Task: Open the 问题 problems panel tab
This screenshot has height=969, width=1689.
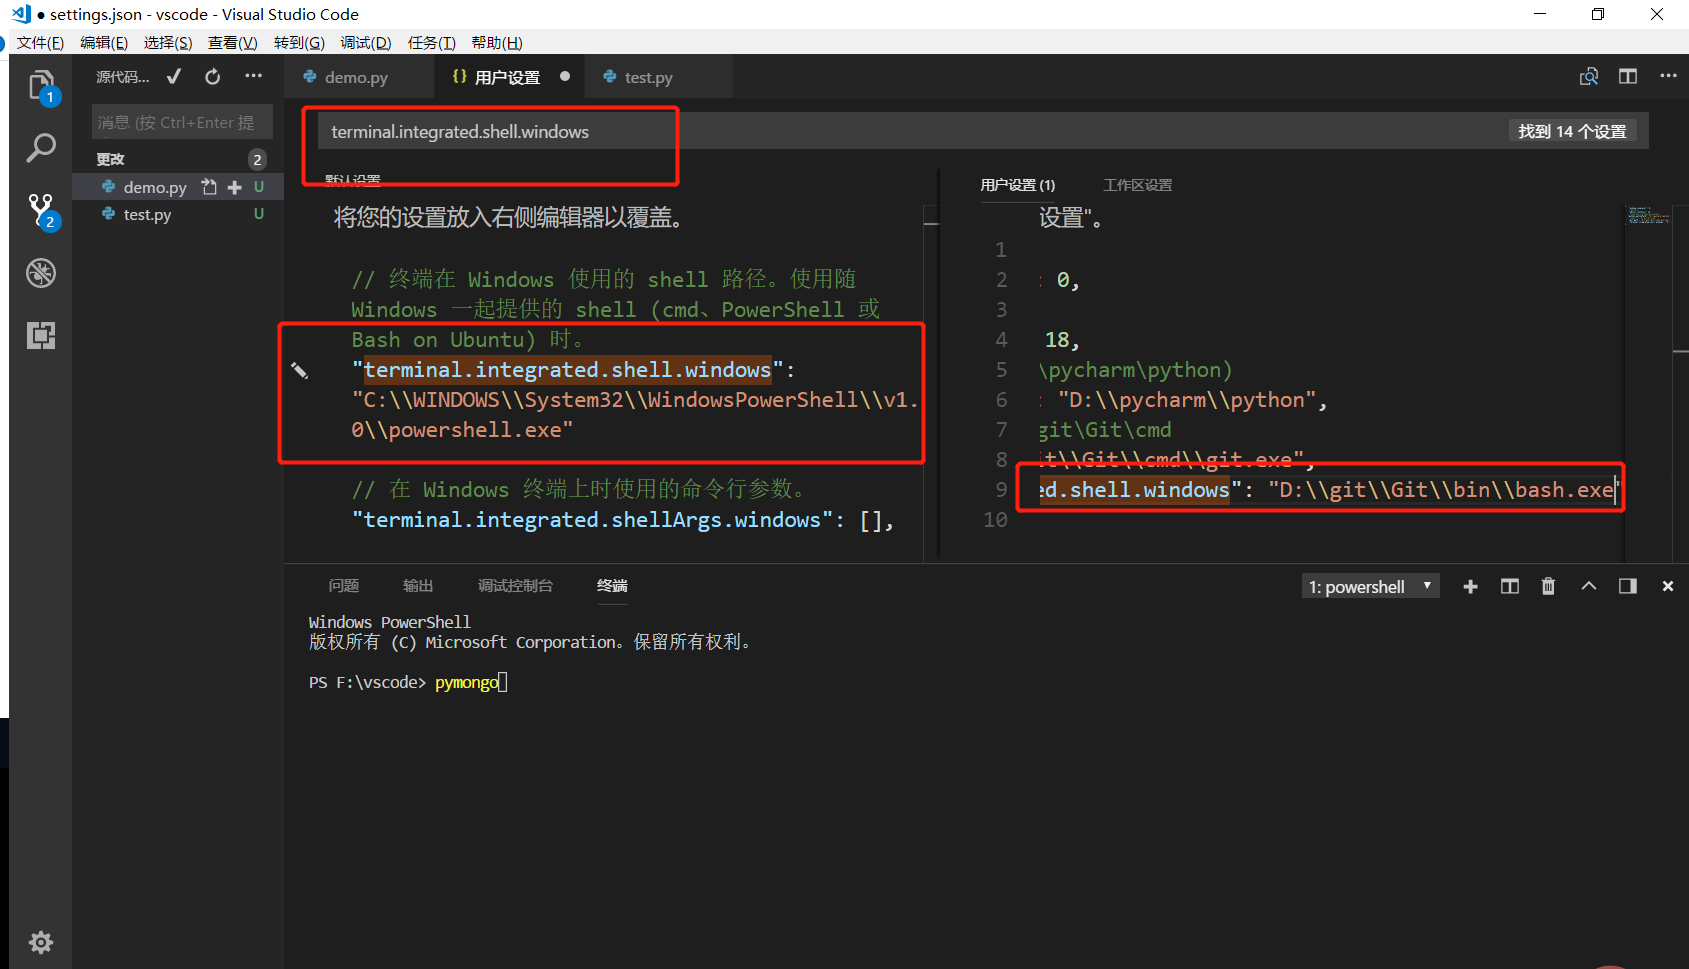Action: [x=343, y=586]
